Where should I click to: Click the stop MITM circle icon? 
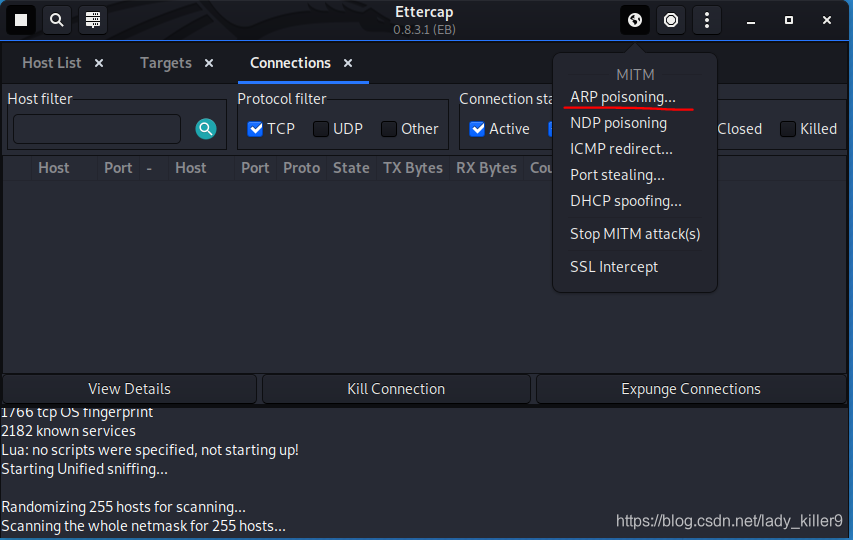pos(671,20)
